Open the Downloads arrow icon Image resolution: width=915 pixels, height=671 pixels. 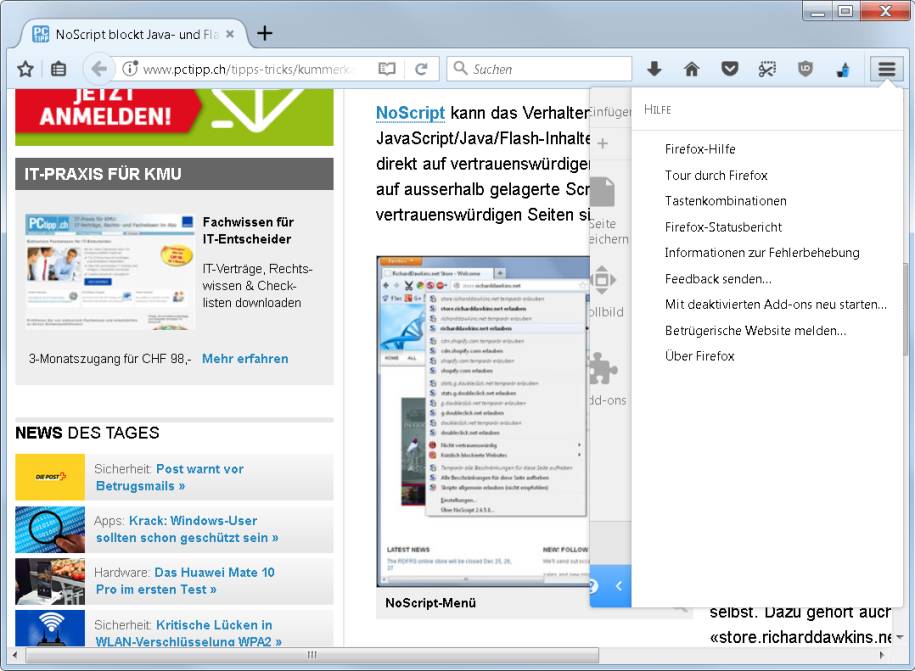pyautogui.click(x=652, y=69)
